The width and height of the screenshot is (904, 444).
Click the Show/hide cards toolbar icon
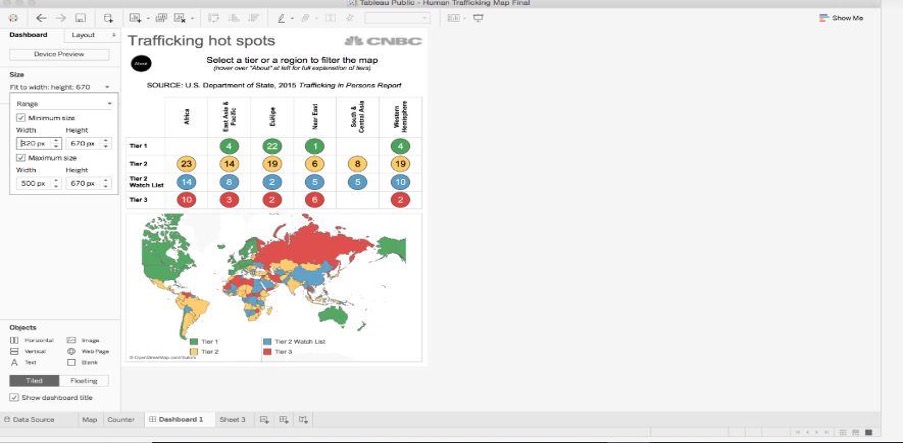pos(454,18)
